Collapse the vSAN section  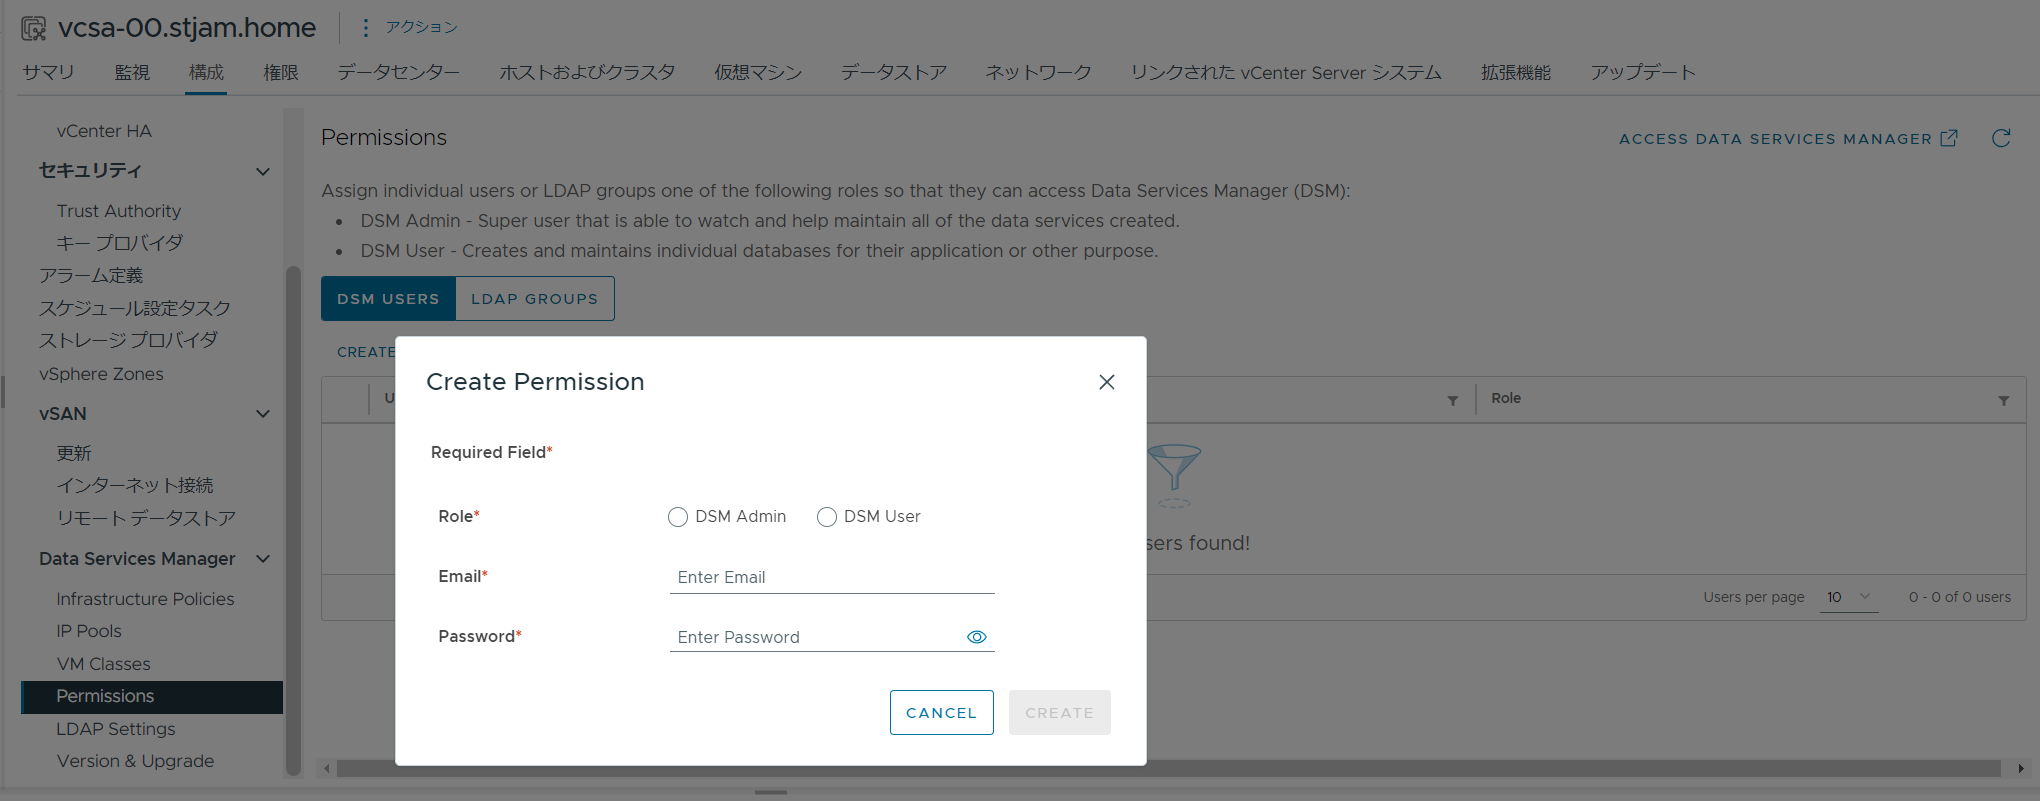pos(263,414)
